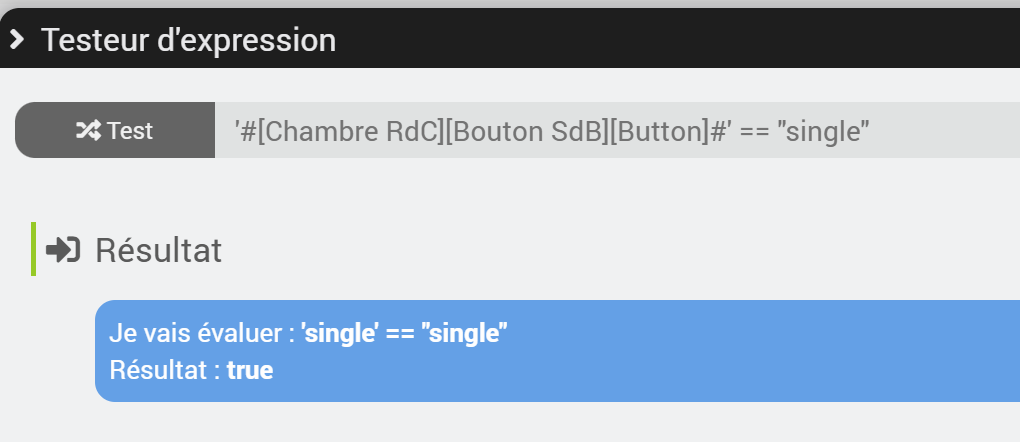Place cursor on "single" in expression field
This screenshot has height=442, width=1020.
pos(827,131)
